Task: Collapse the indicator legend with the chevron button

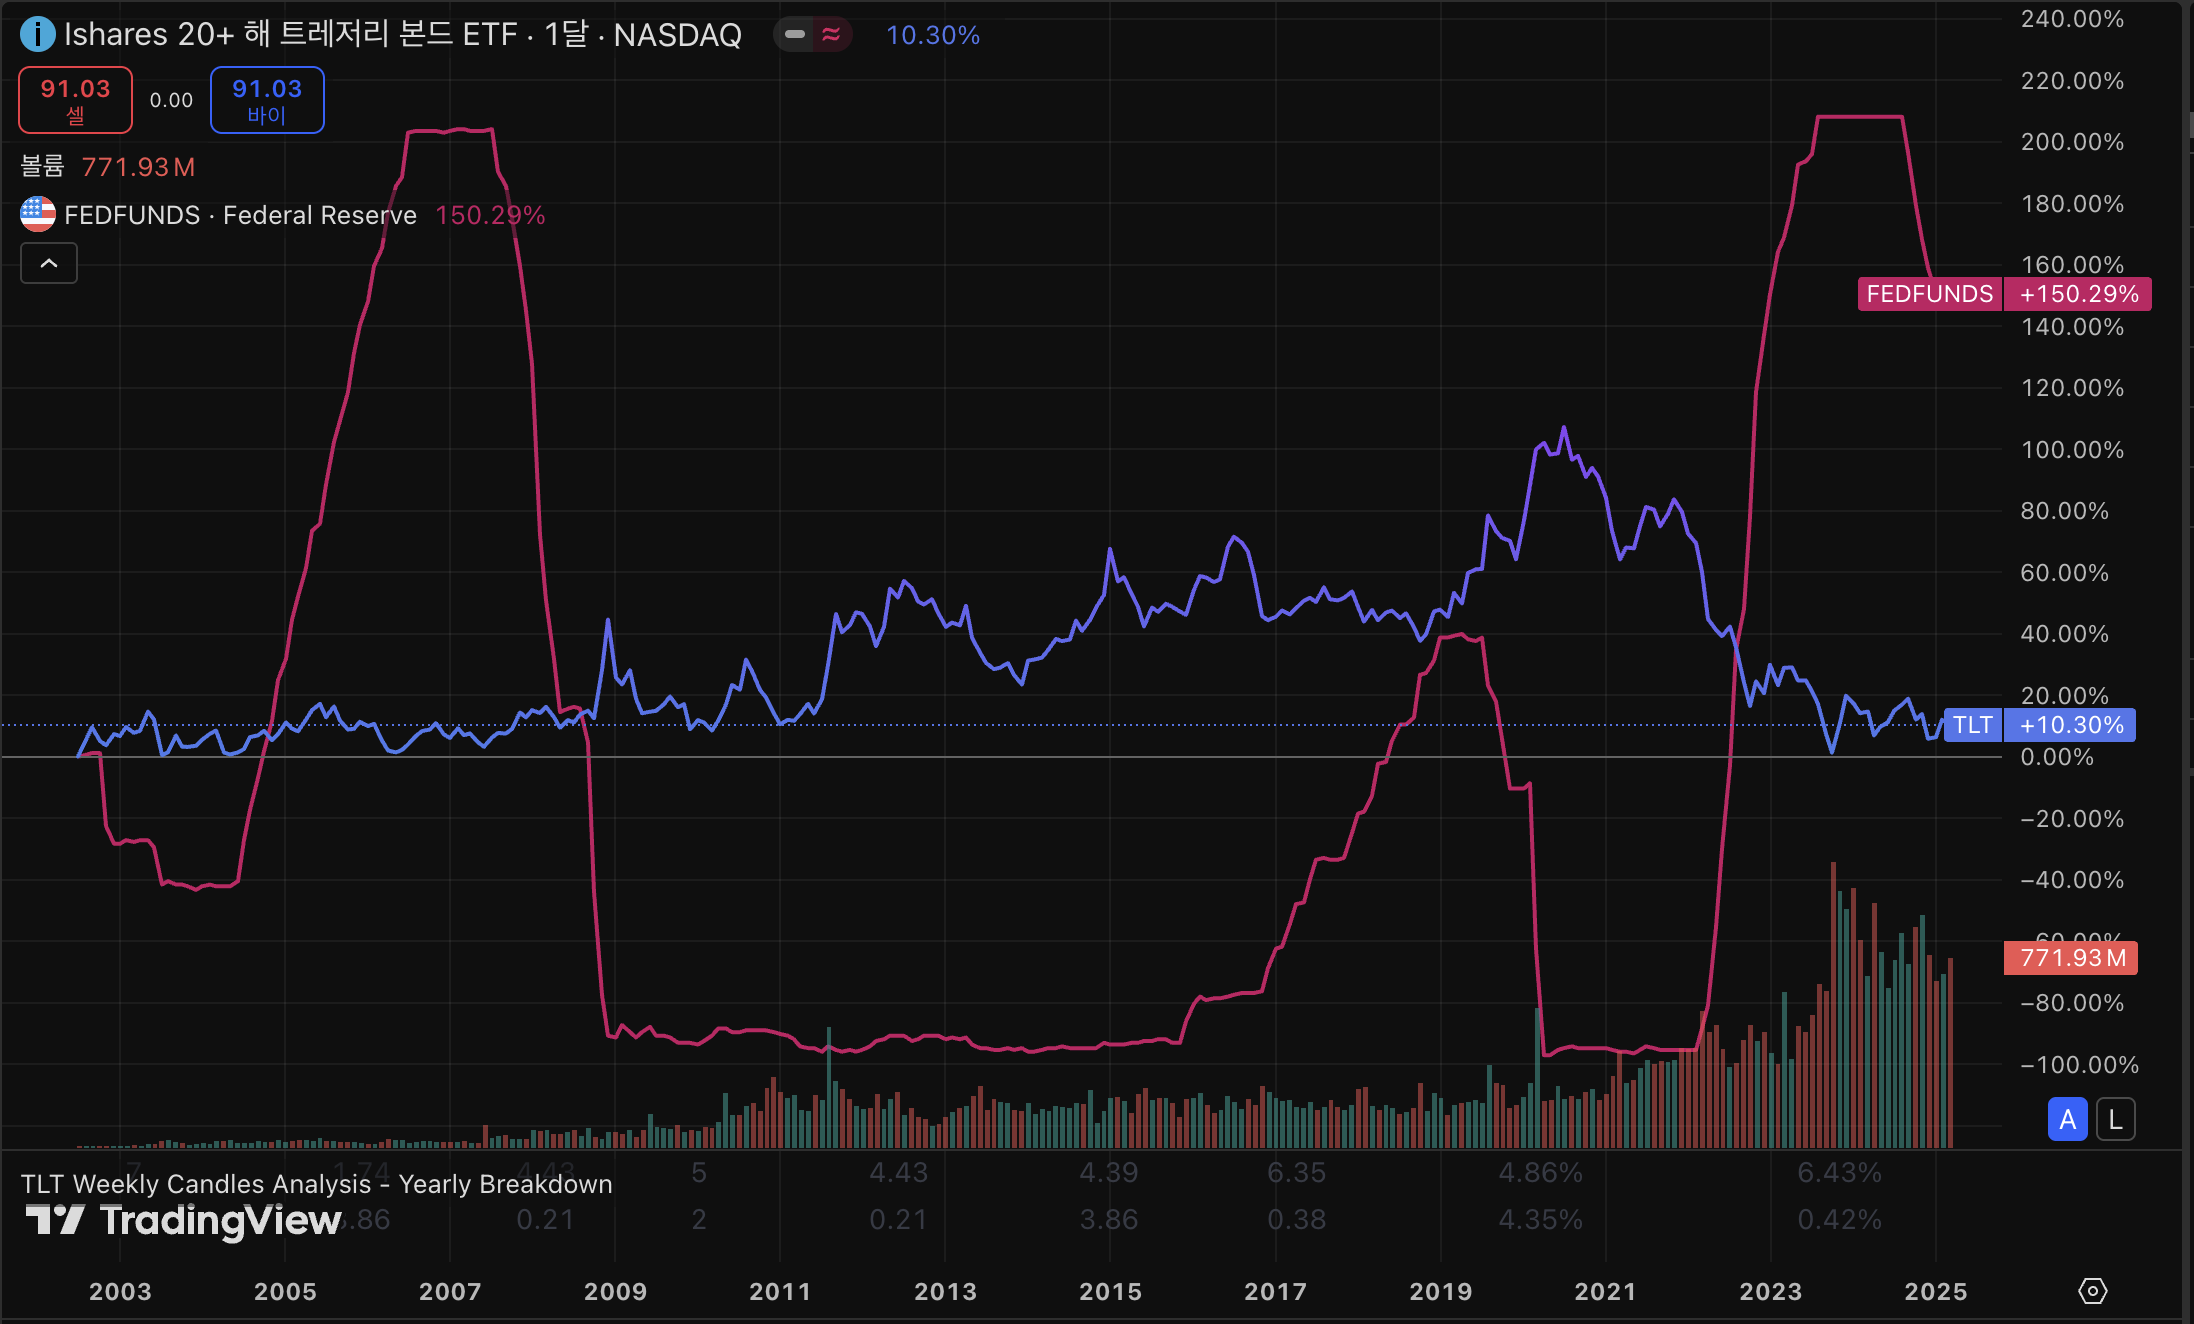Action: click(x=49, y=263)
